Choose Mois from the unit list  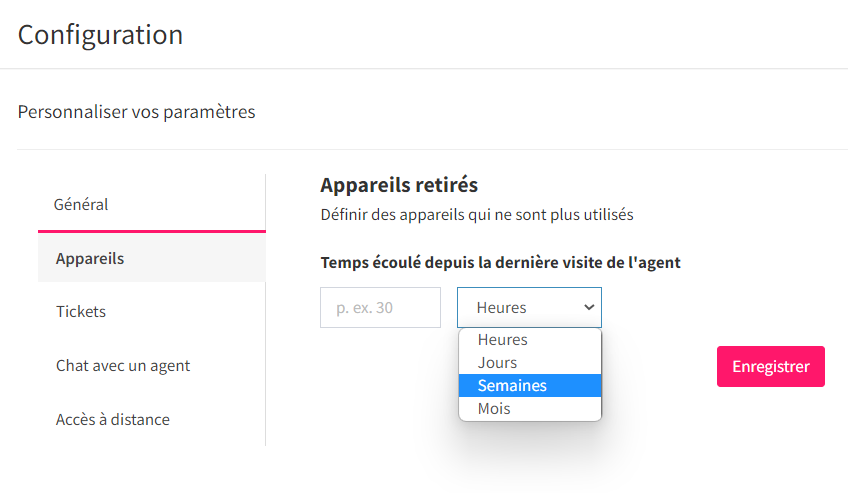point(529,409)
